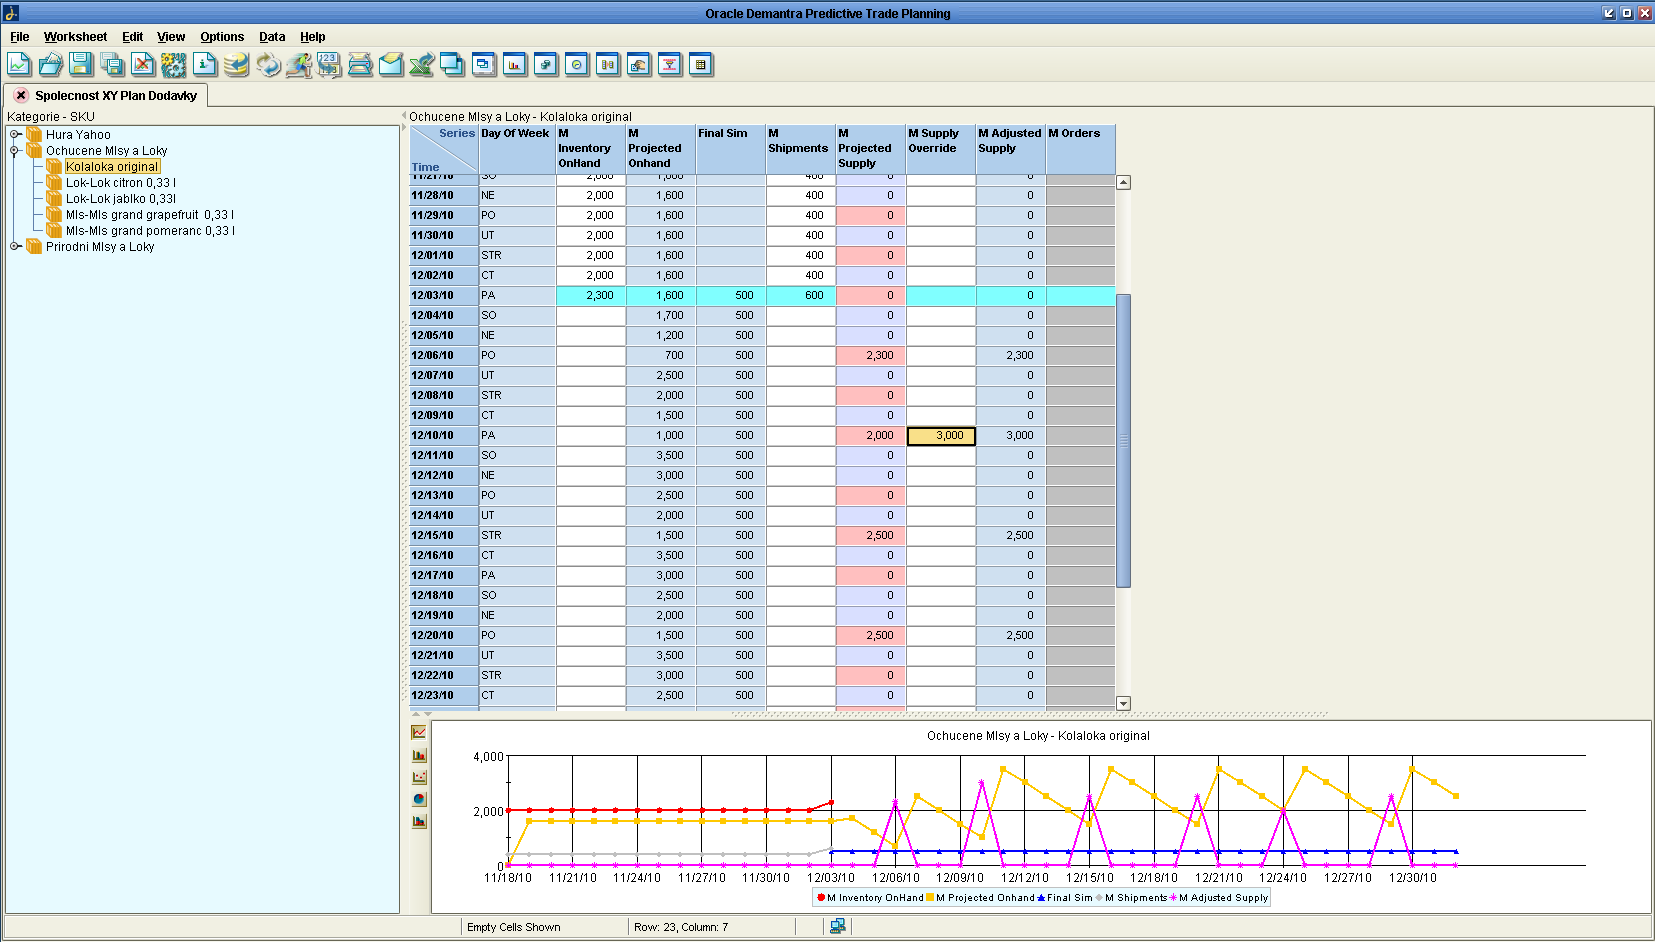
Task: Click the New Worksheet toolbar icon
Action: 19,65
